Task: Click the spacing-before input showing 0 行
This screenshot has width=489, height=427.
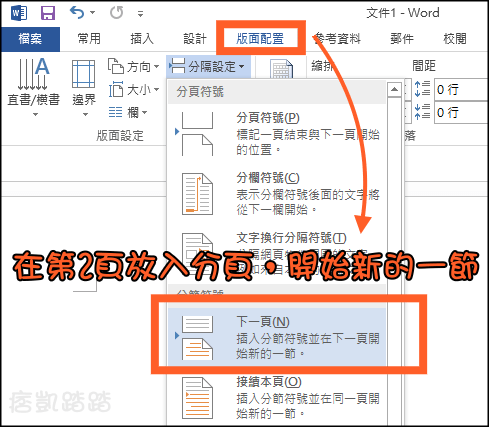Action: tap(461, 89)
